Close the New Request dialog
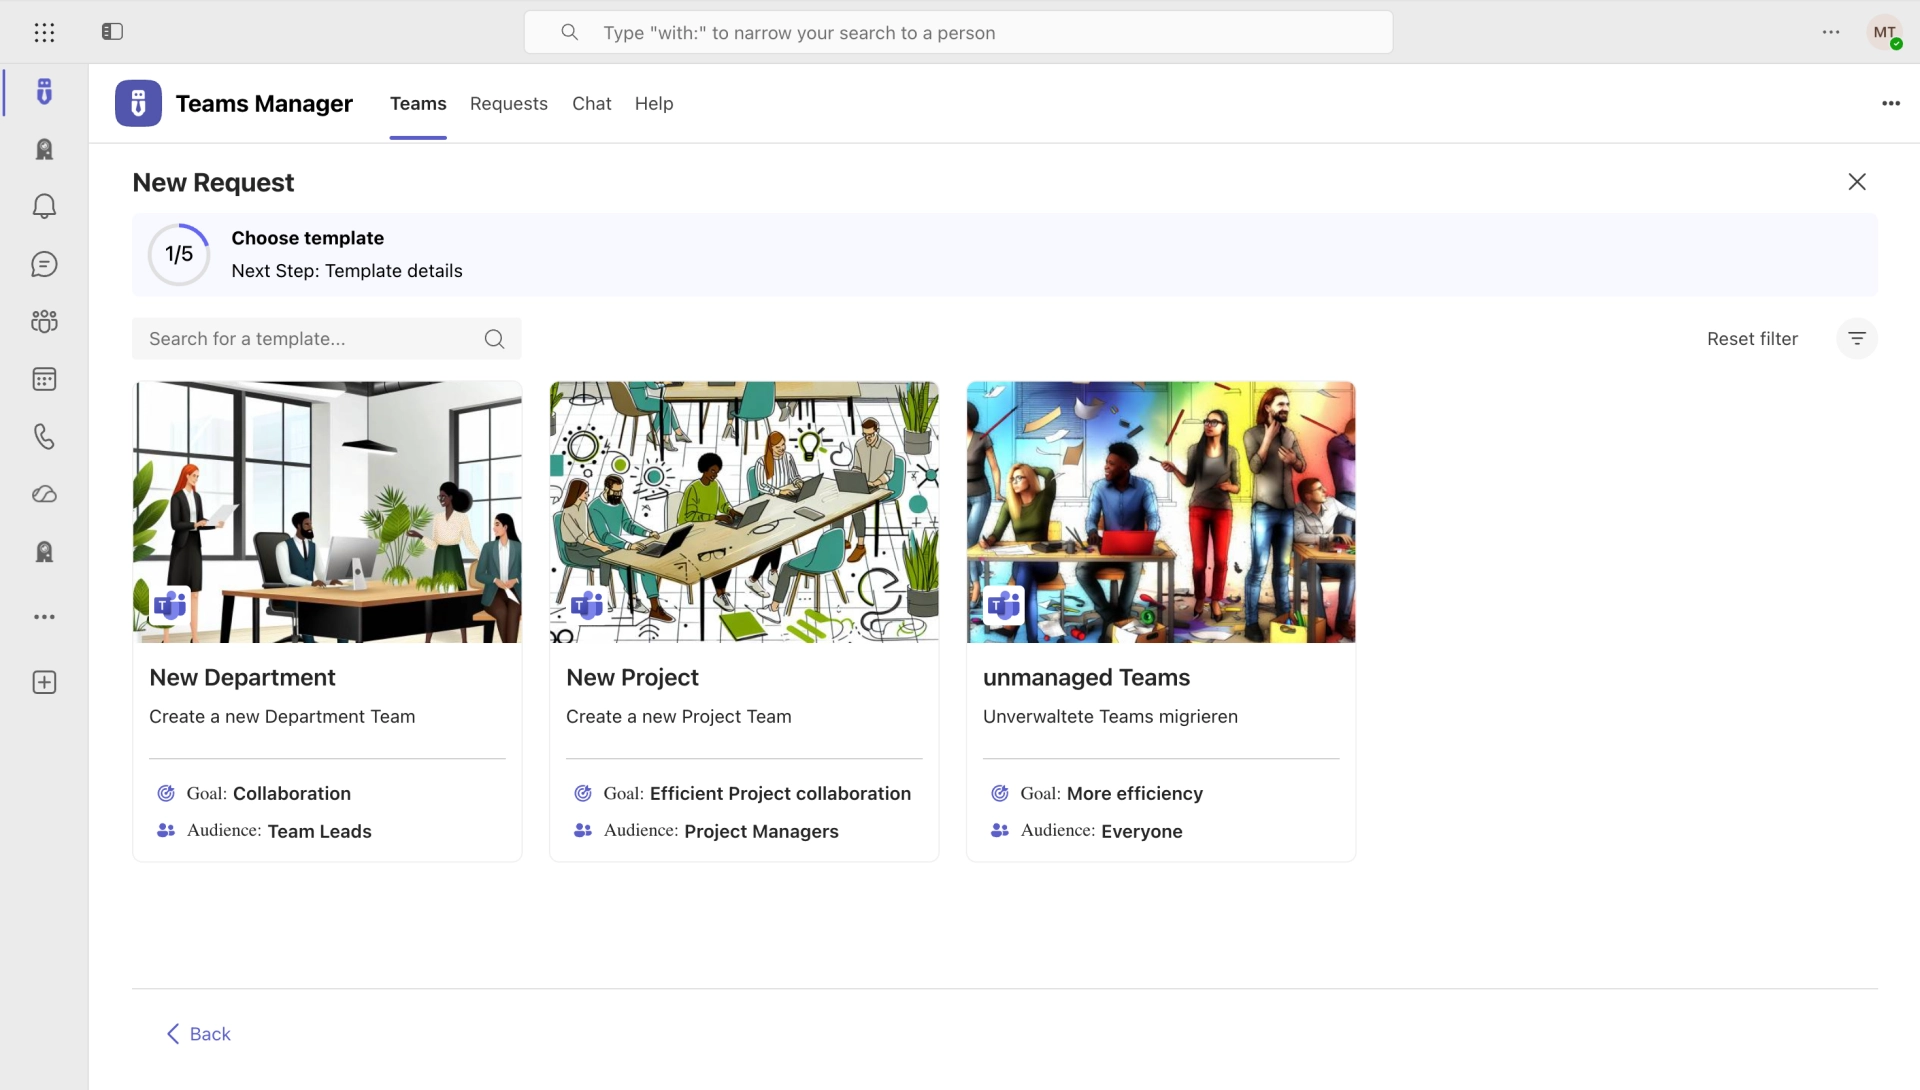 [1857, 182]
